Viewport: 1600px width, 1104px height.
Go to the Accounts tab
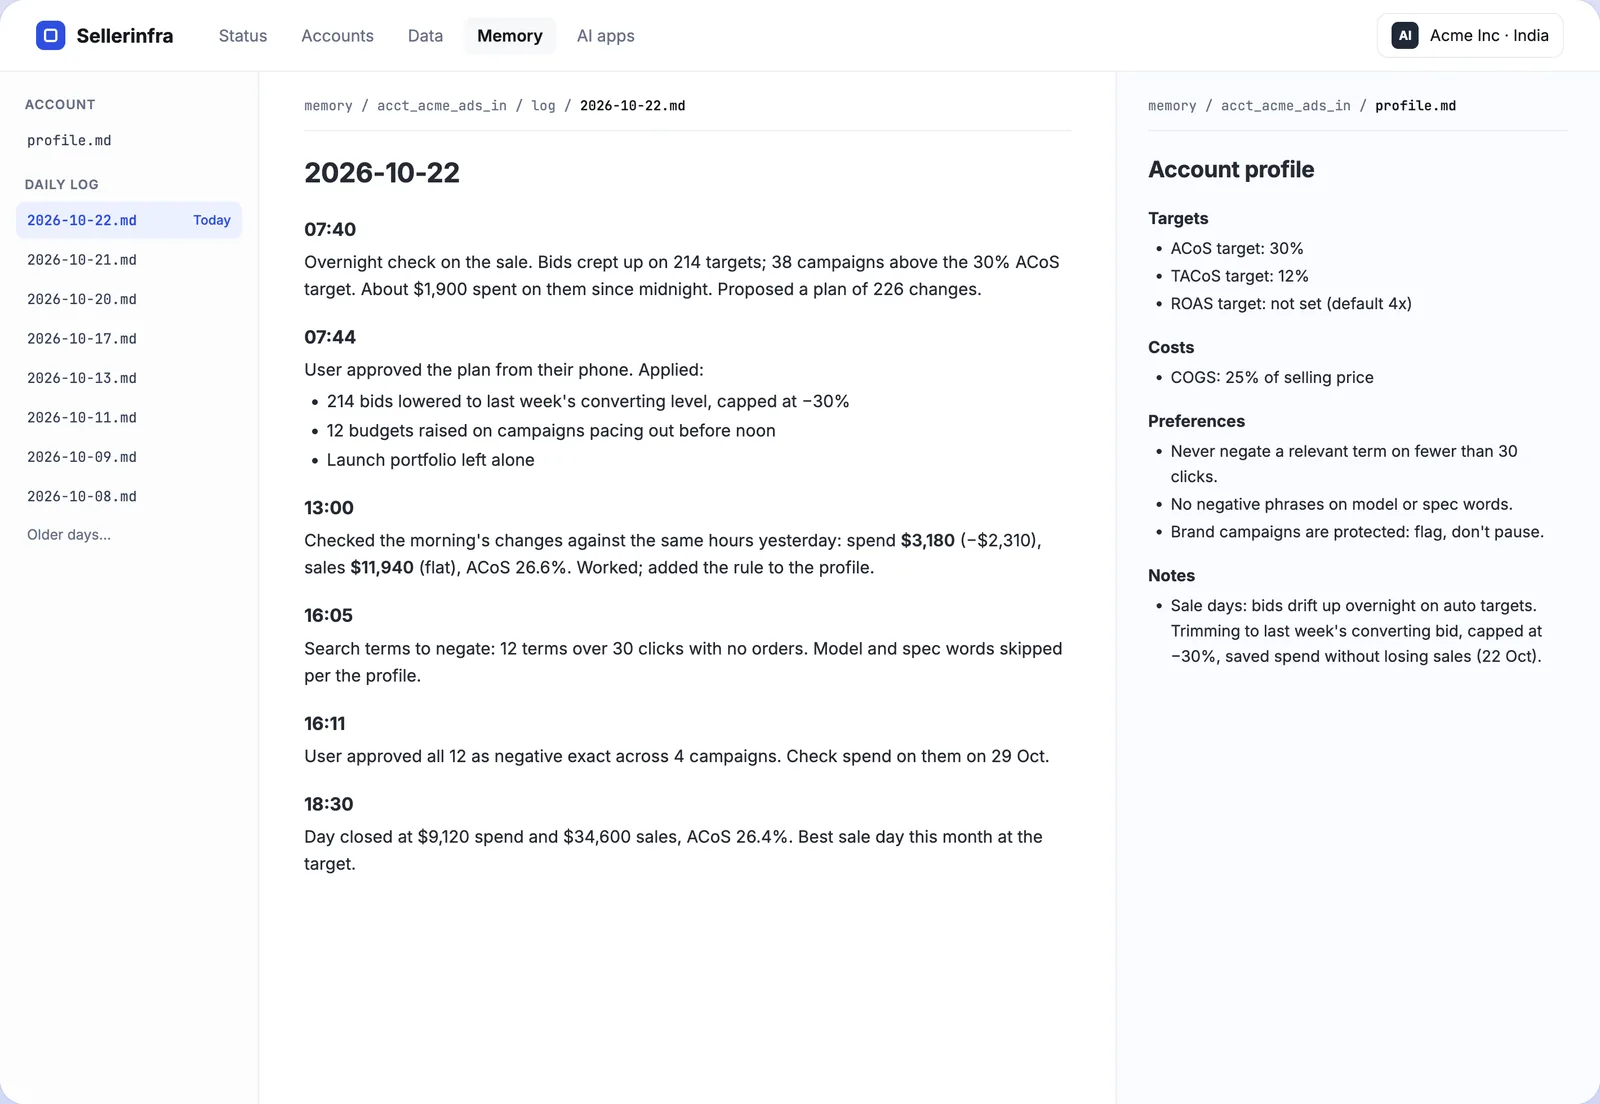click(x=337, y=36)
